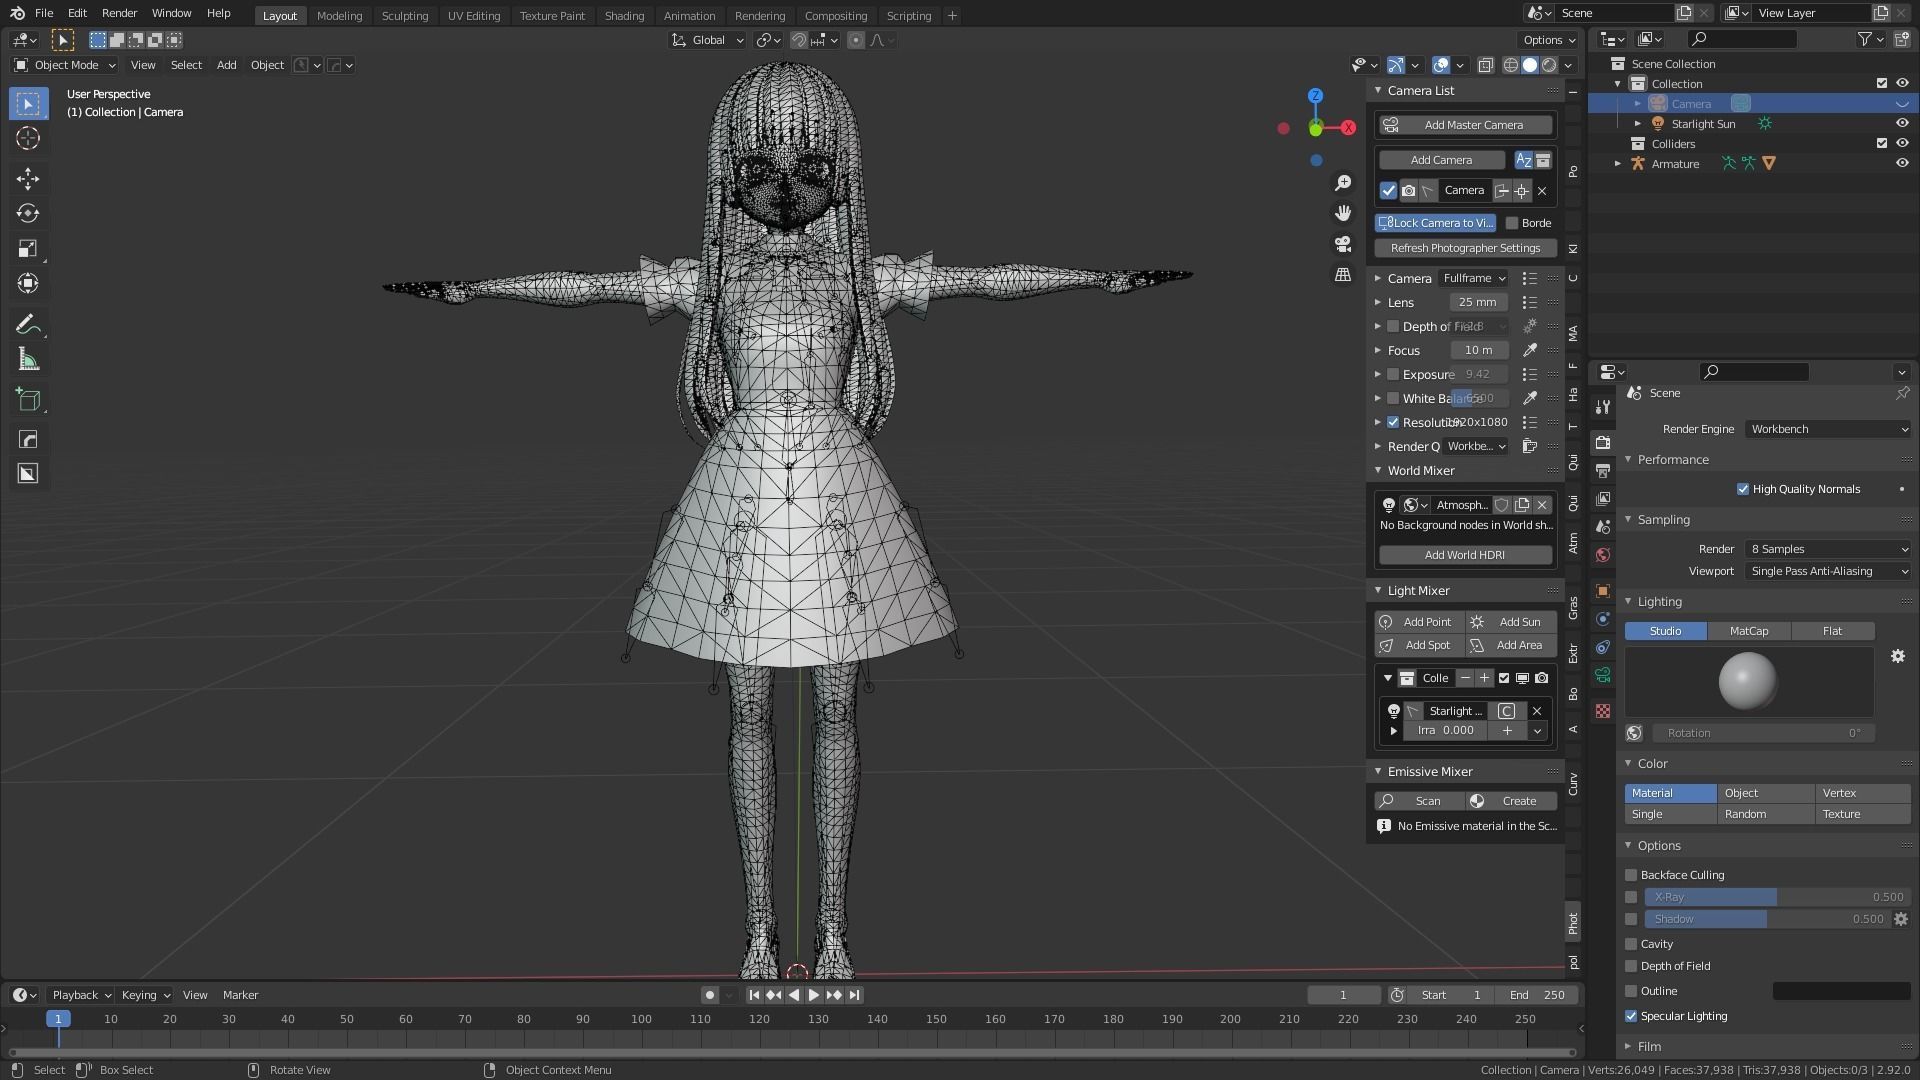The width and height of the screenshot is (1920, 1080).
Task: Click the Add World HDRI button
Action: [x=1465, y=555]
